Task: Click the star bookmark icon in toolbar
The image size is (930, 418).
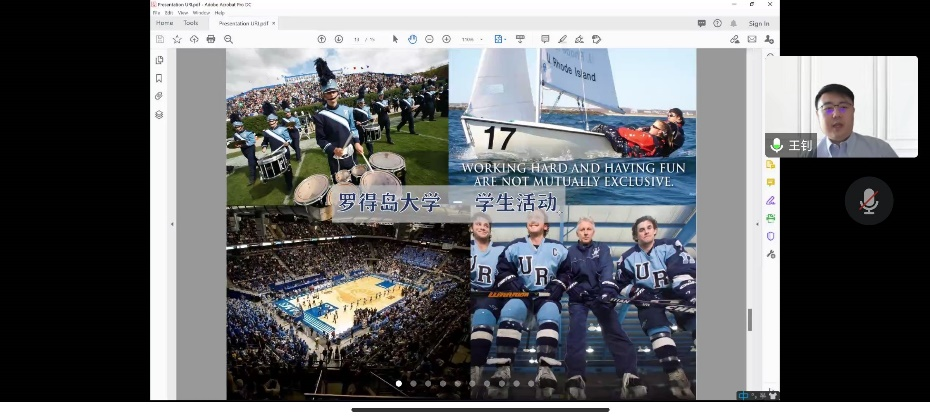Action: point(177,39)
